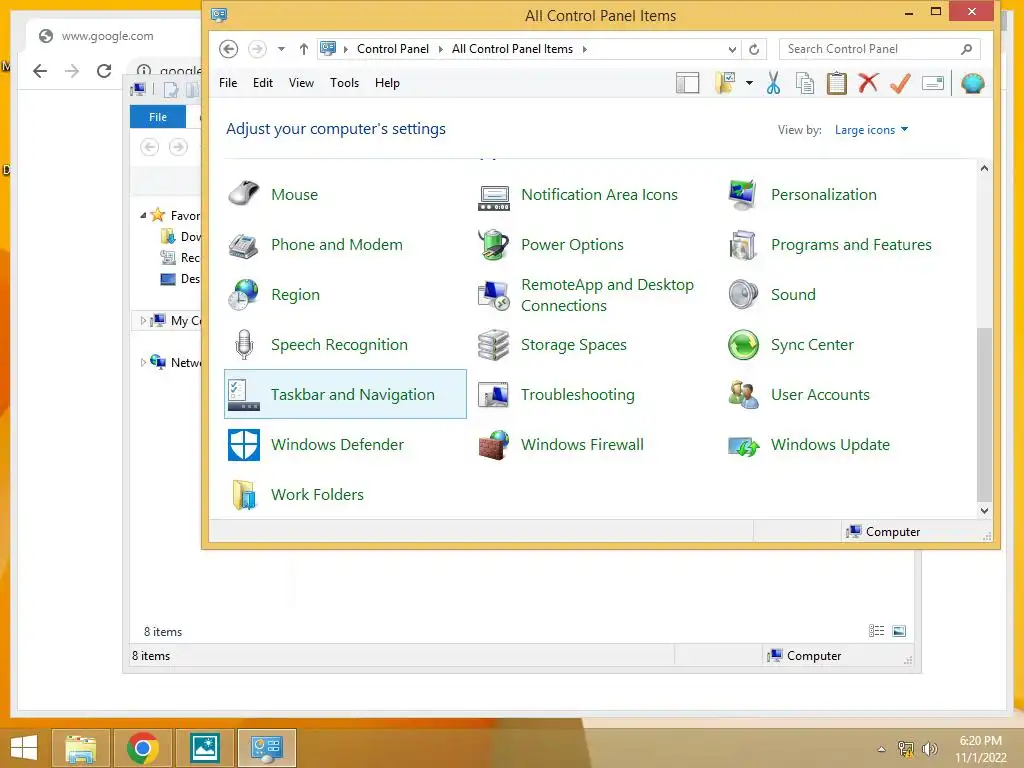Click the Copy toolbar icon

click(x=805, y=83)
